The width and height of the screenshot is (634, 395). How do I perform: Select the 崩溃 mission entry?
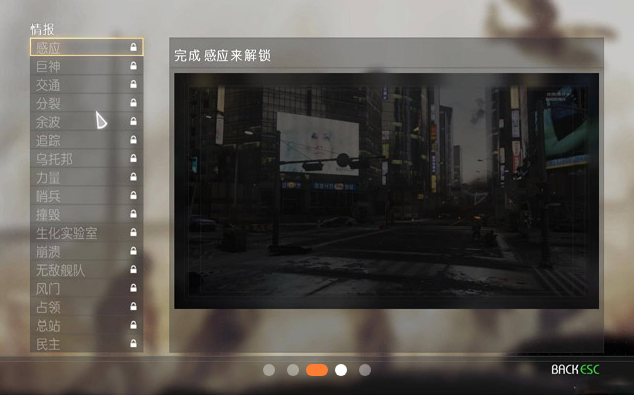(87, 251)
